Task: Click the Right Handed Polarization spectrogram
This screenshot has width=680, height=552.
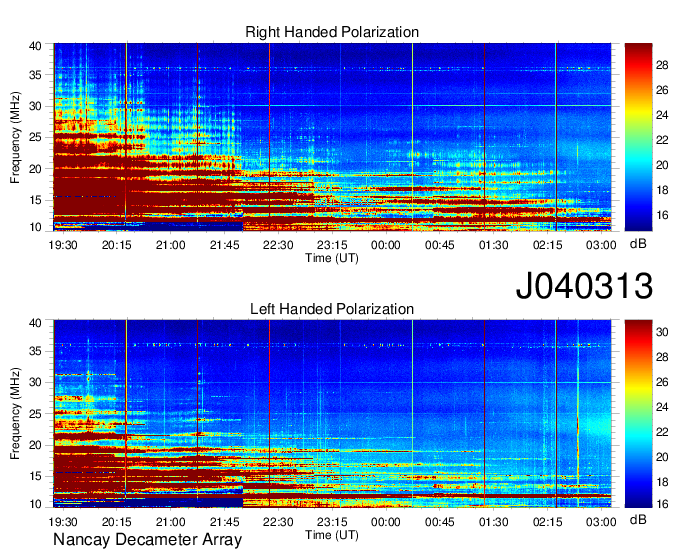Action: click(x=332, y=137)
